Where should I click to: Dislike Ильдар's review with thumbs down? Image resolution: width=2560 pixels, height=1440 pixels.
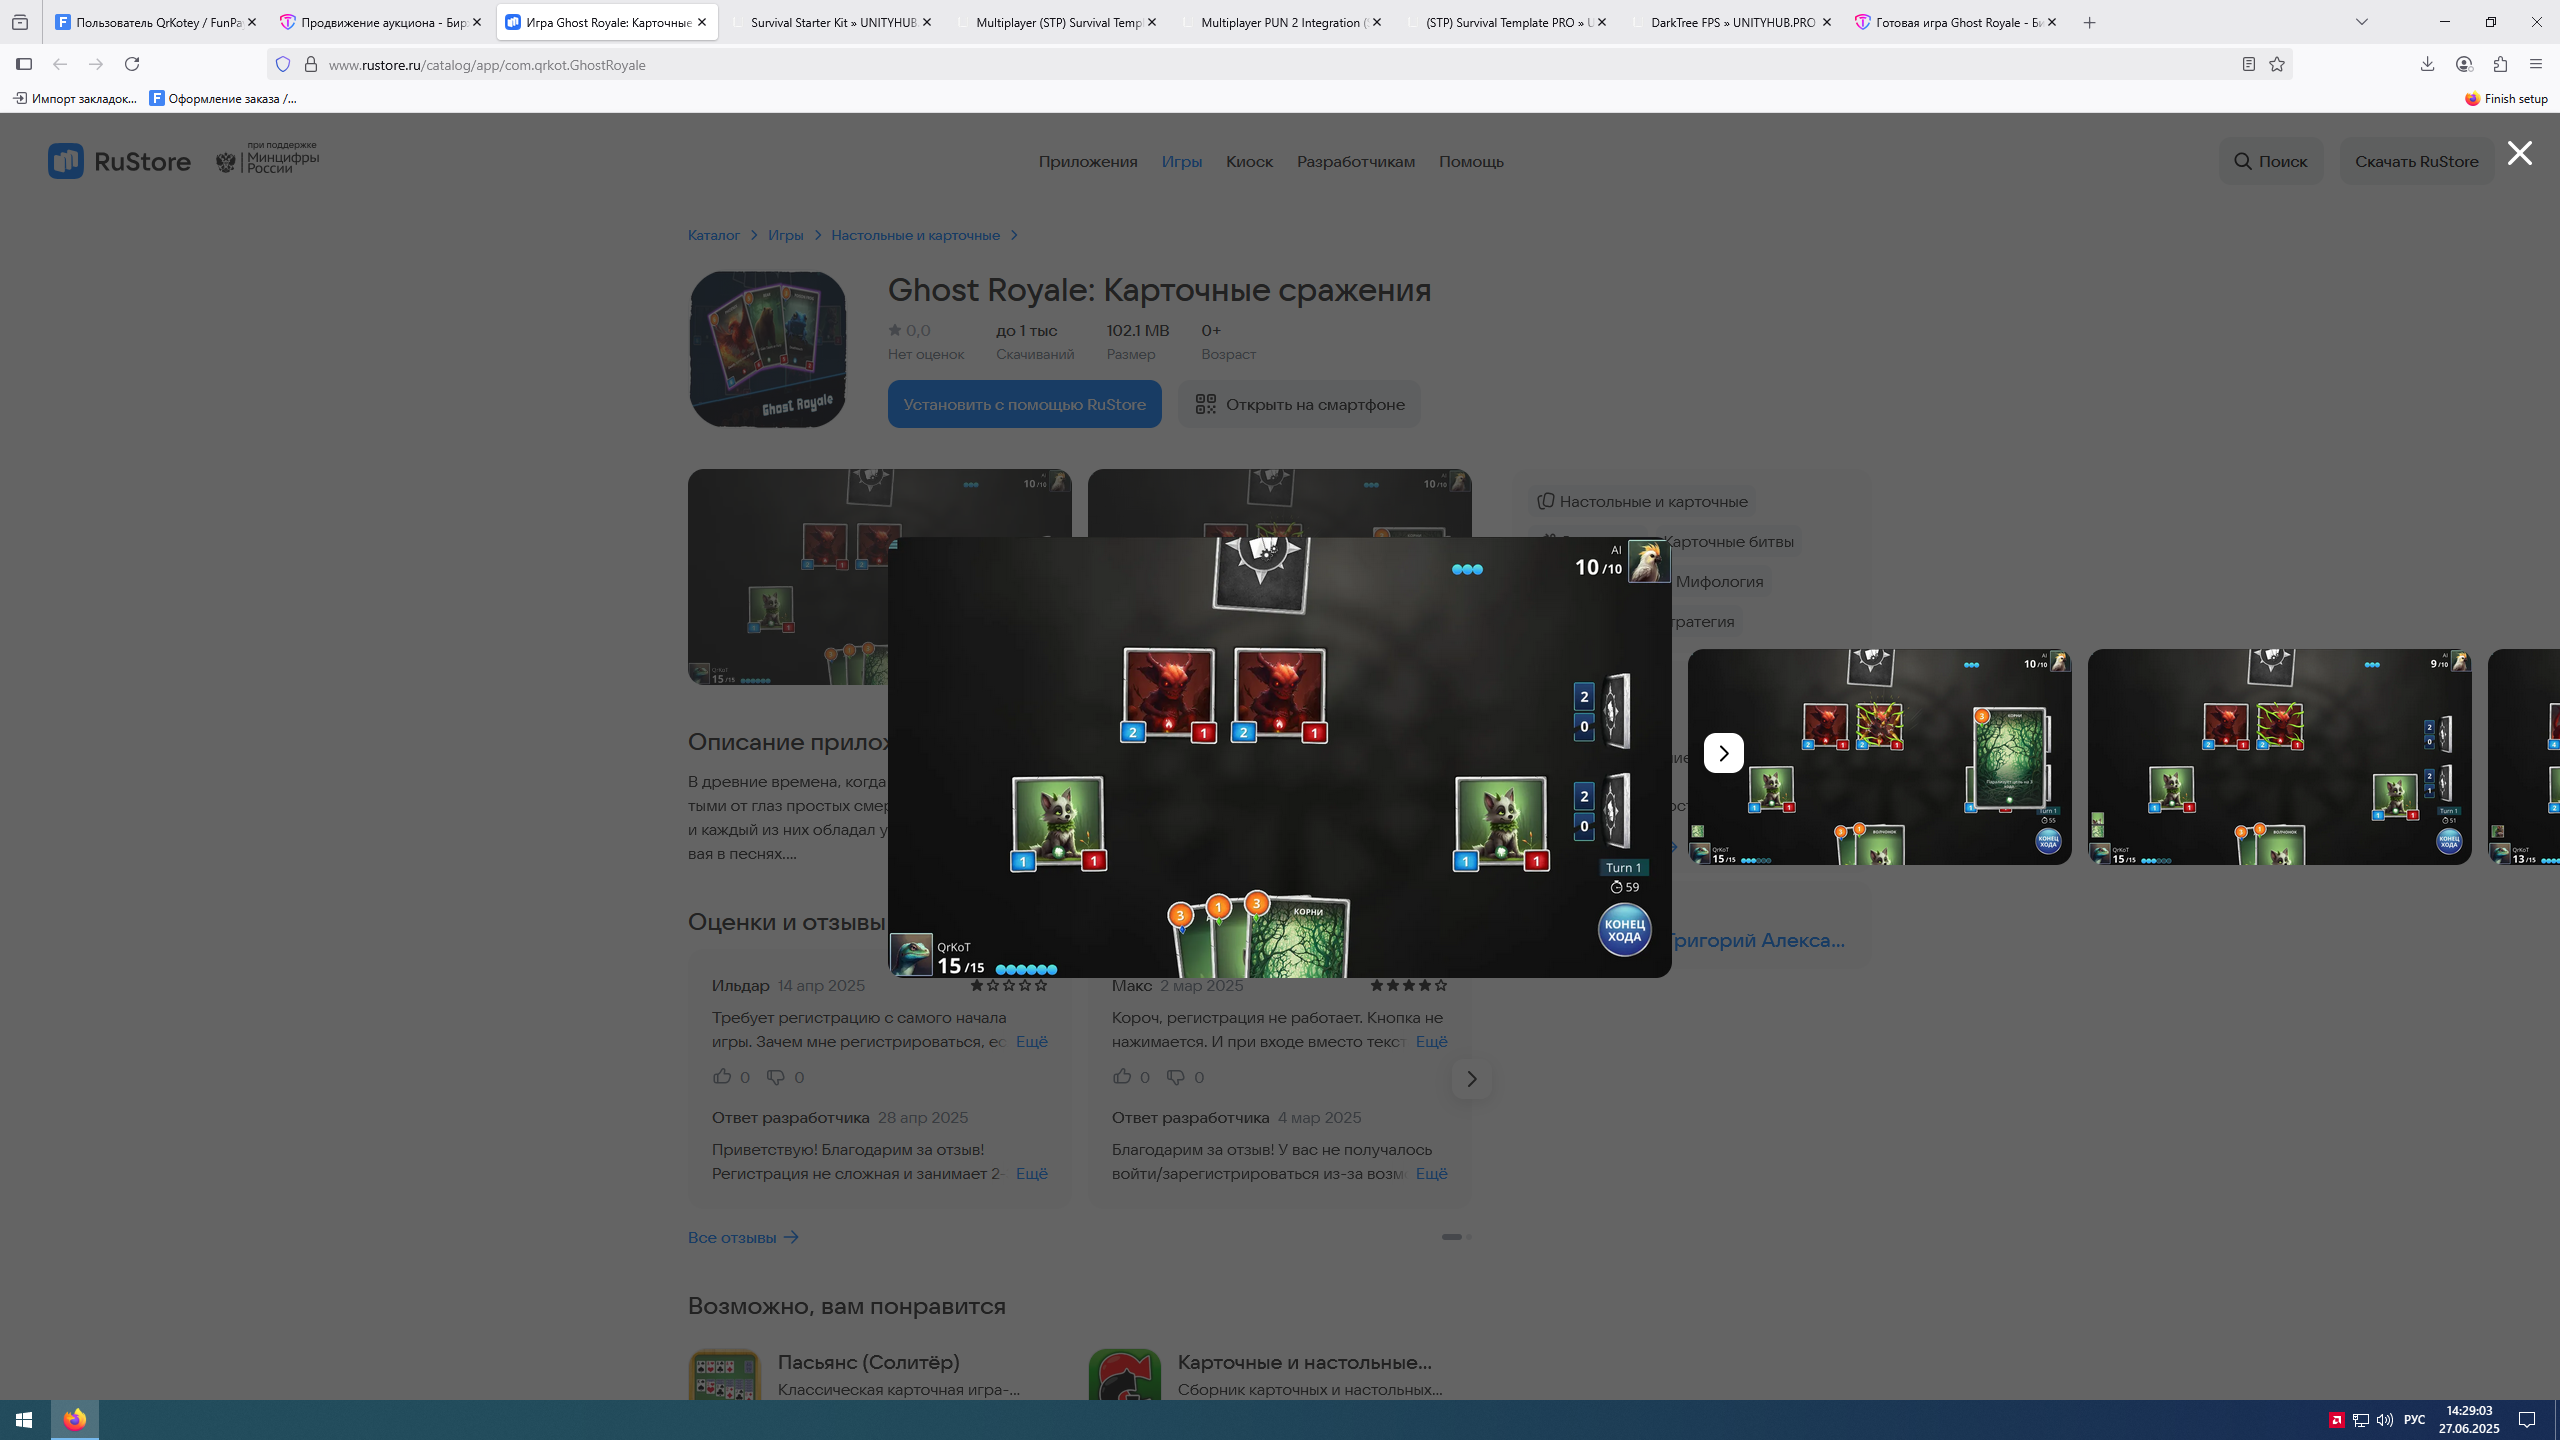click(x=775, y=1077)
